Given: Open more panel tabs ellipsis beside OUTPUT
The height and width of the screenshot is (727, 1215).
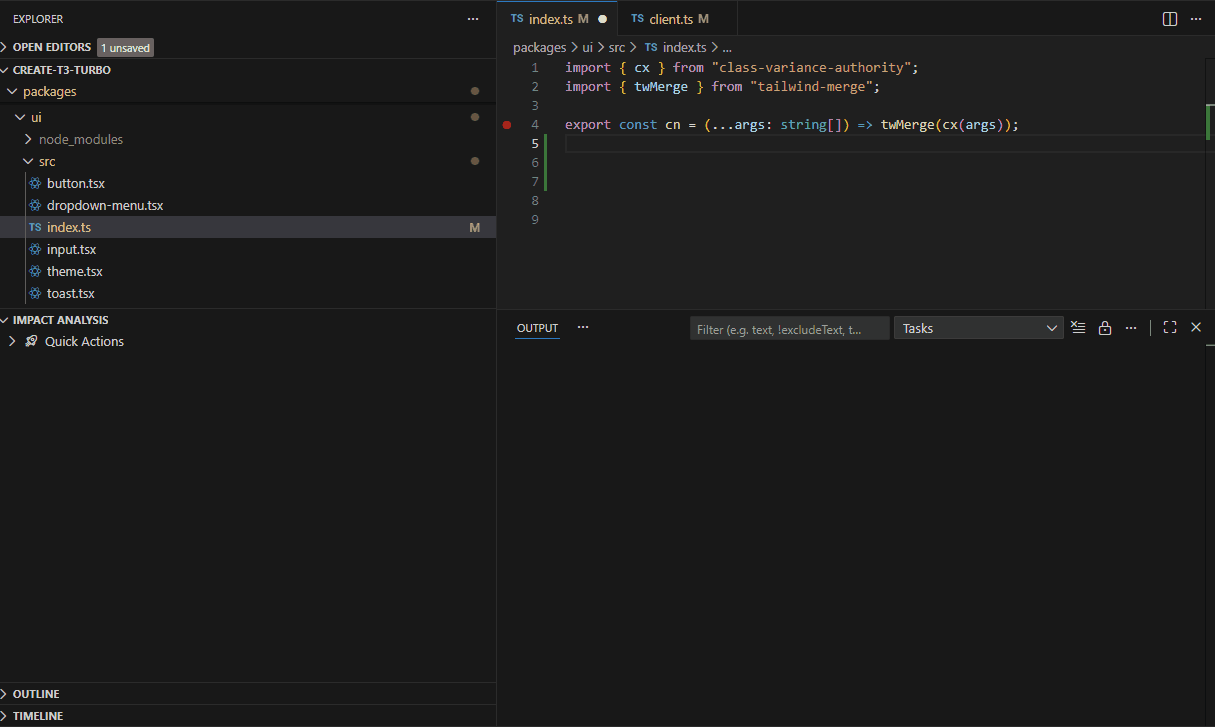Looking at the screenshot, I should (583, 328).
